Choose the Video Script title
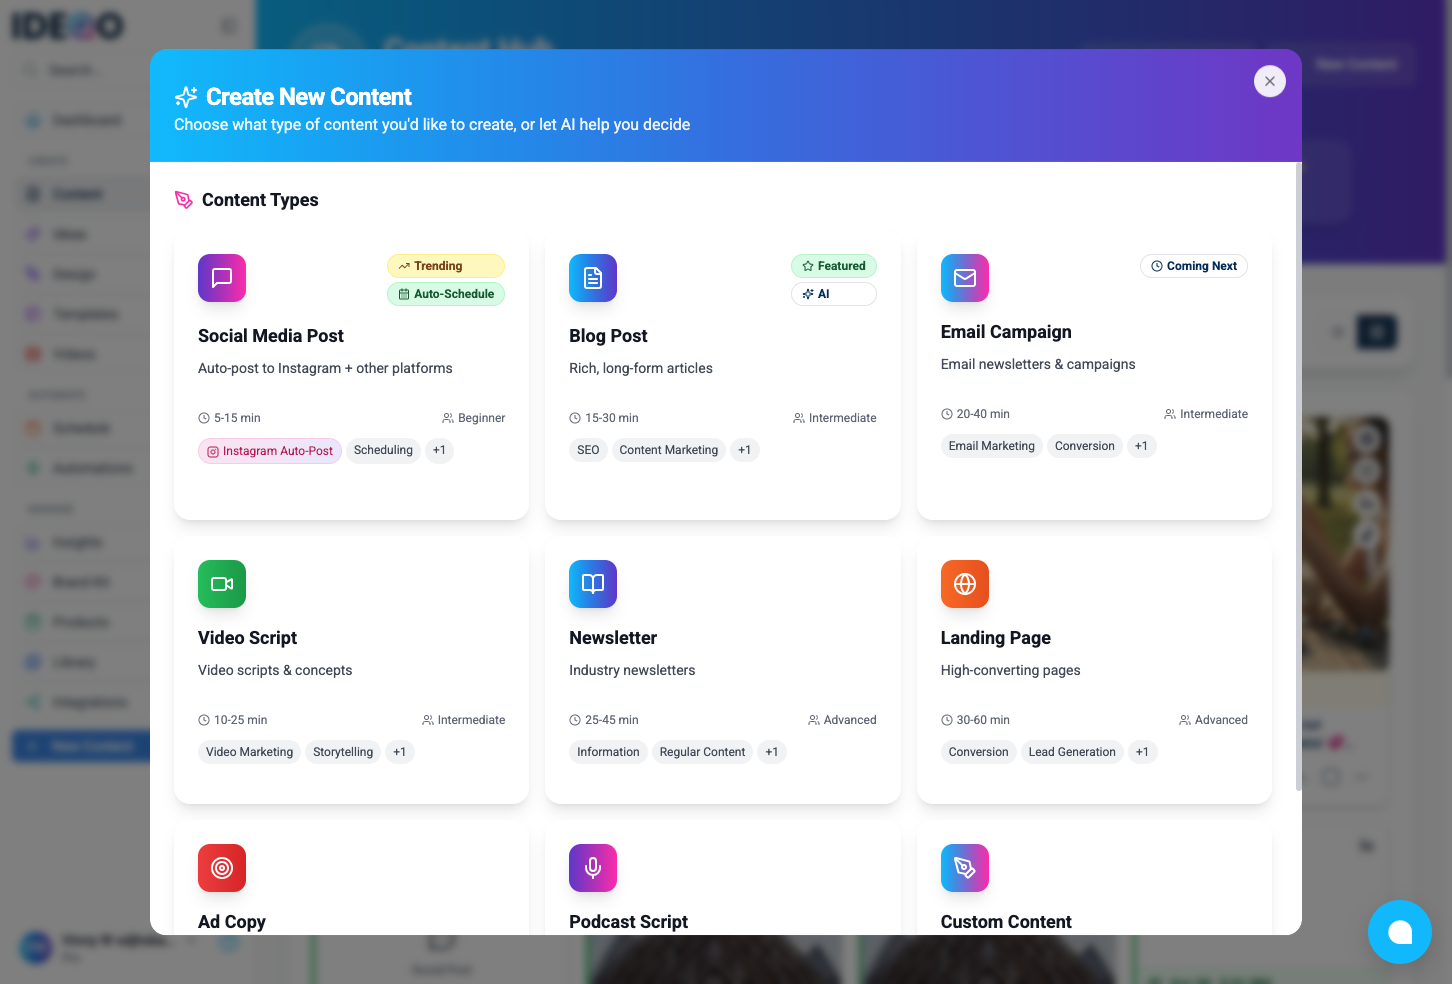The image size is (1452, 984). click(x=247, y=638)
